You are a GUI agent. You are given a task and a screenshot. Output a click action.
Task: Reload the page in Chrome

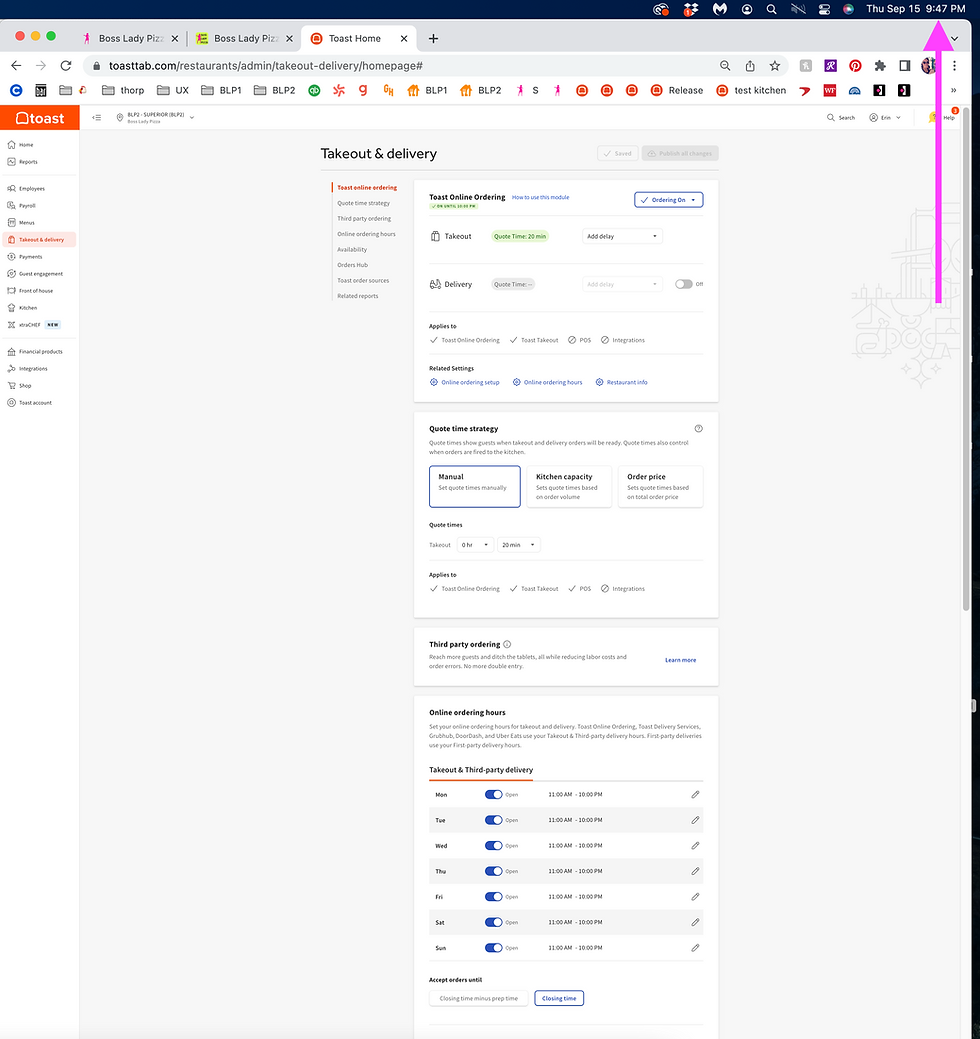click(66, 66)
